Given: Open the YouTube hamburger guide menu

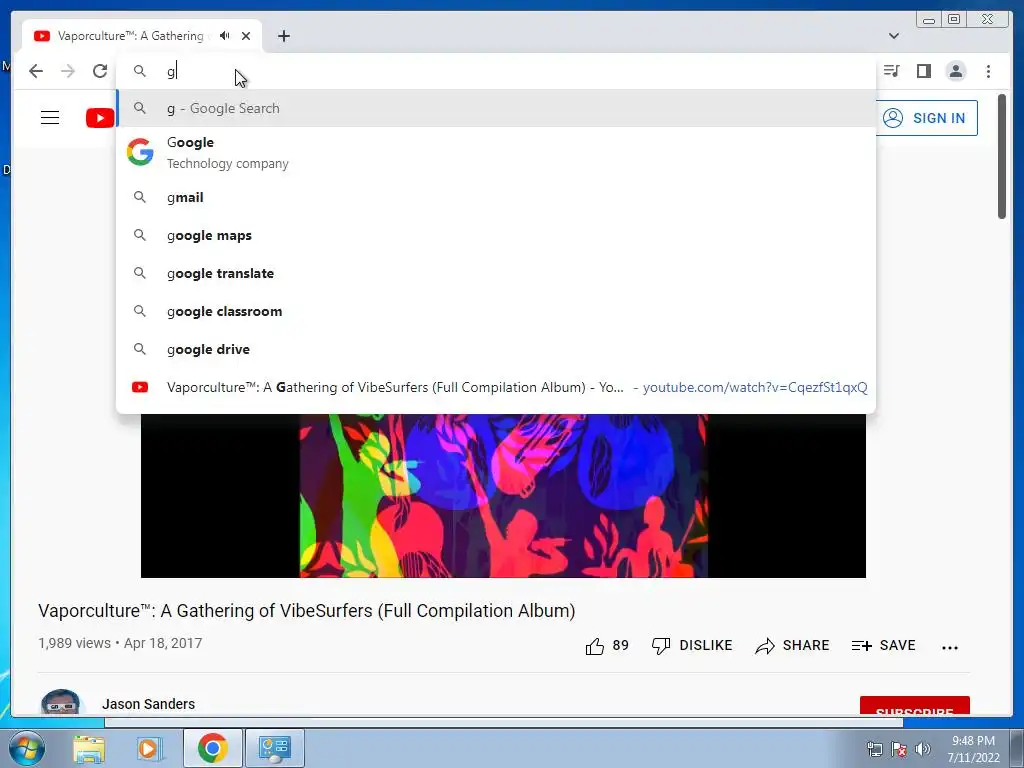Looking at the screenshot, I should 50,118.
